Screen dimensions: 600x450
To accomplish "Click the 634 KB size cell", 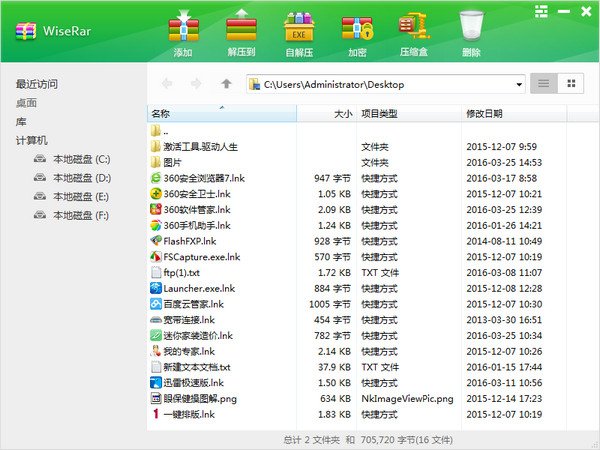I will tap(336, 399).
